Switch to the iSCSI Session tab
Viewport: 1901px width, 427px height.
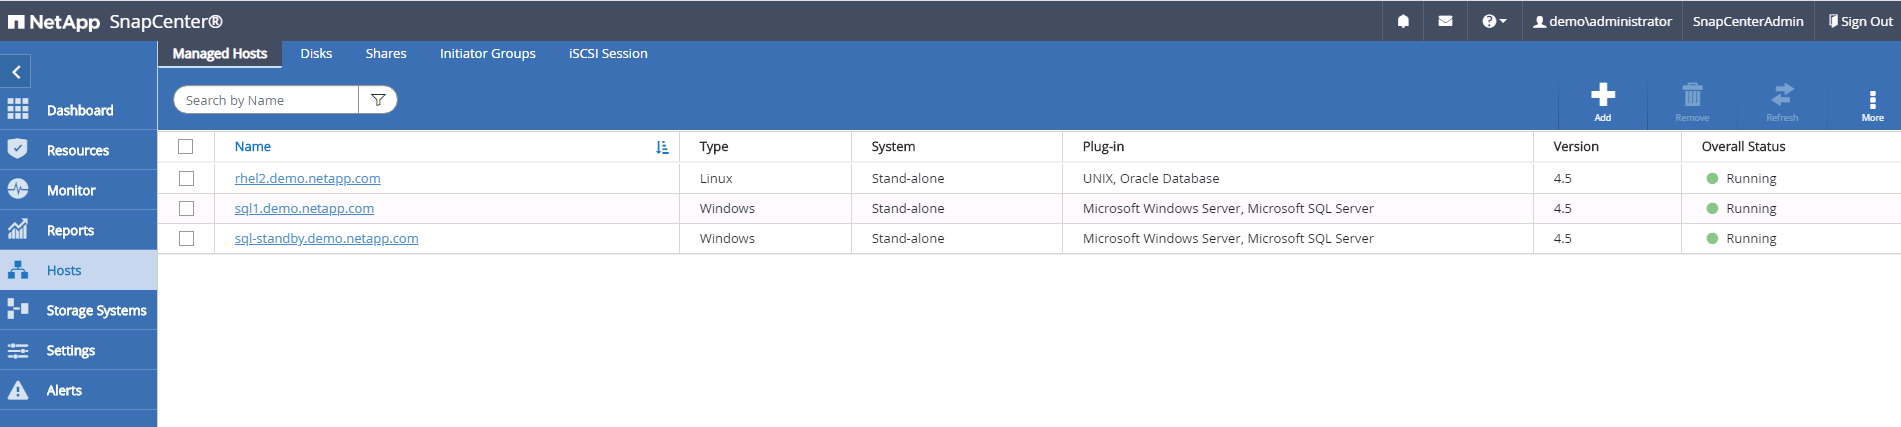(x=608, y=54)
